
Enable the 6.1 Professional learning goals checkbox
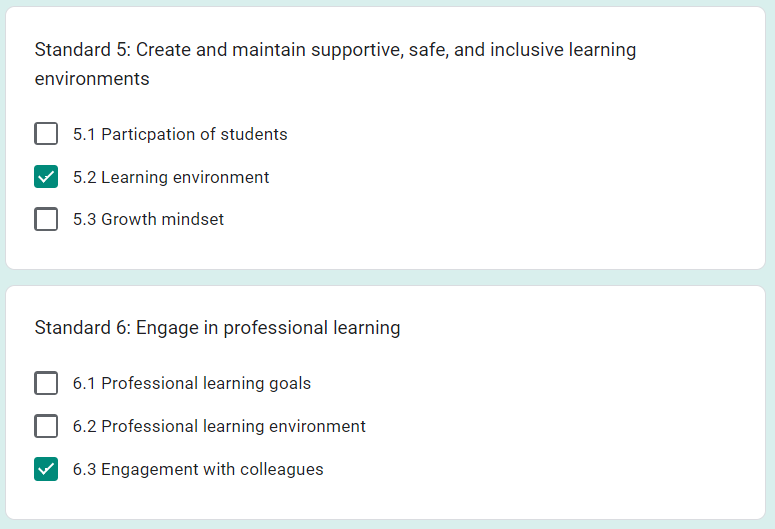click(46, 383)
